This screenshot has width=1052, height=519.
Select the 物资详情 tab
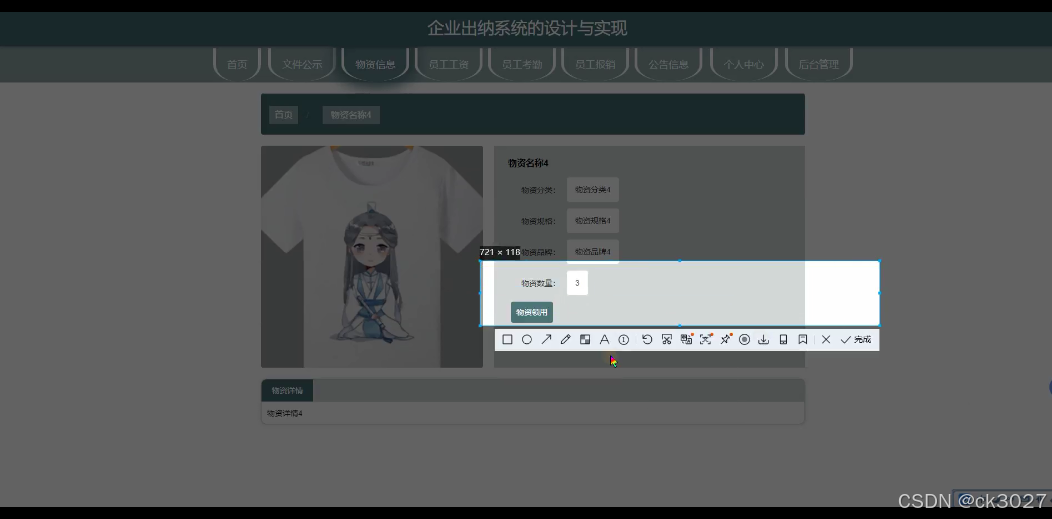pos(287,390)
